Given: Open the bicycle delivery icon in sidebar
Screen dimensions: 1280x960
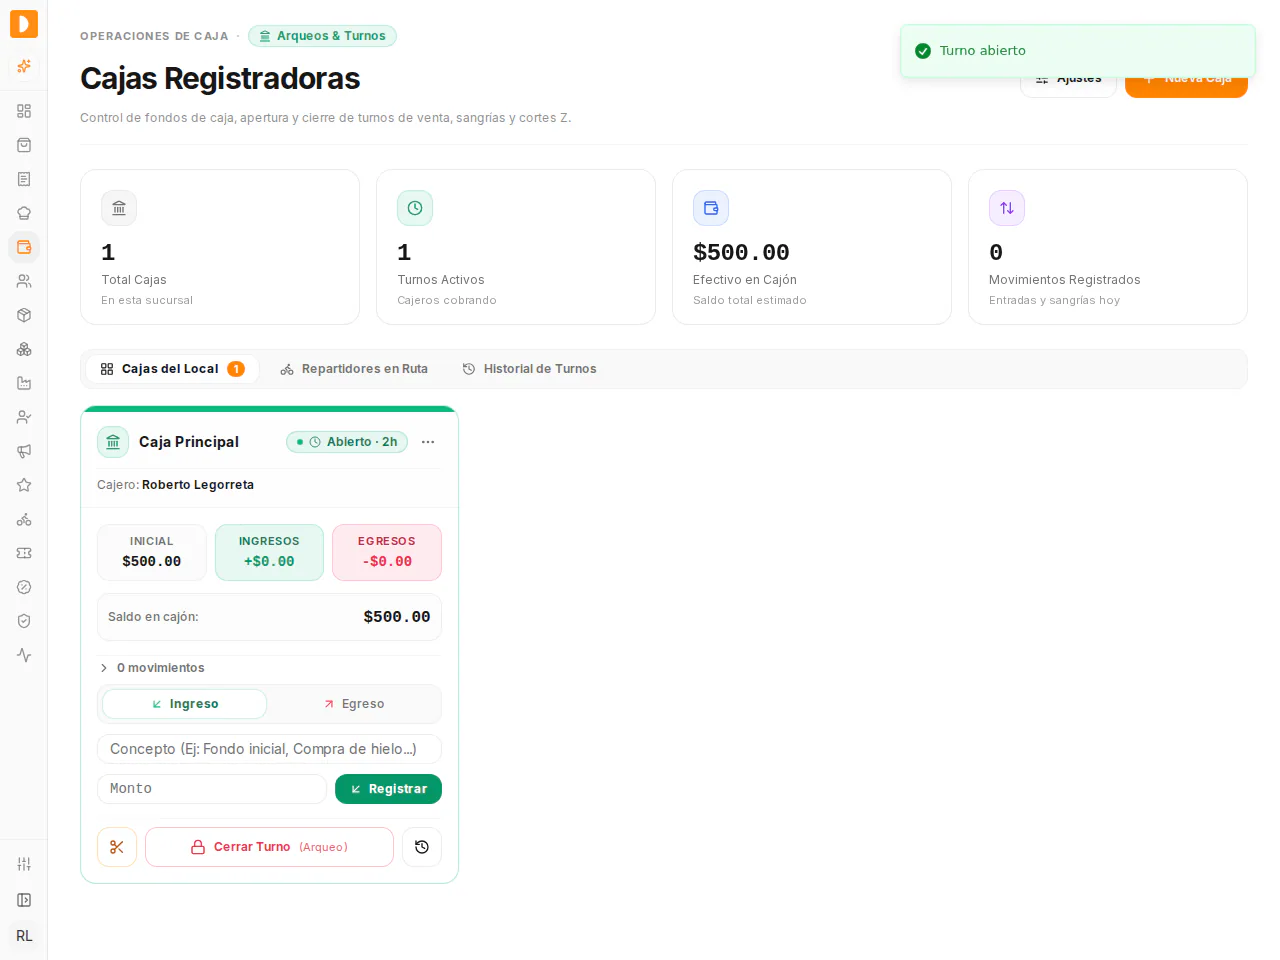Looking at the screenshot, I should (24, 519).
